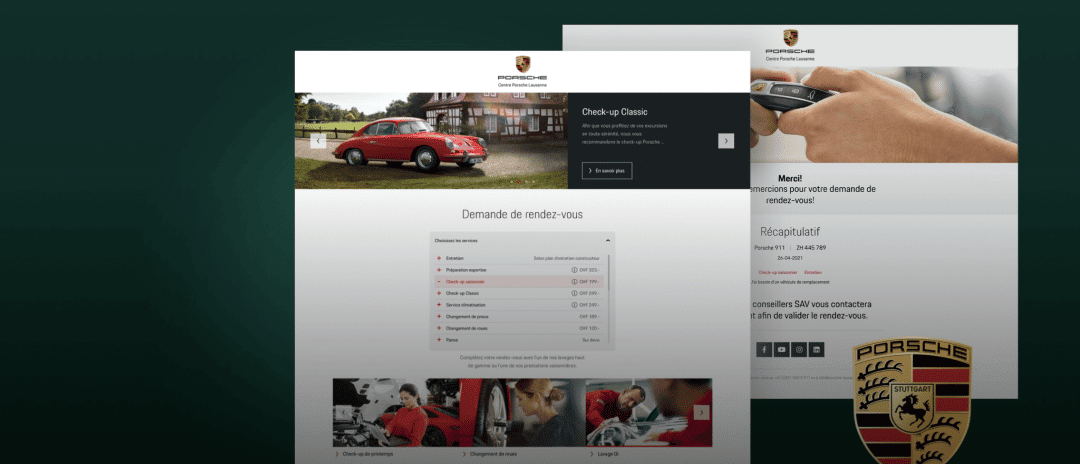The image size is (1080, 464).
Task: Add the Entretien service with plus icon
Action: [x=438, y=259]
